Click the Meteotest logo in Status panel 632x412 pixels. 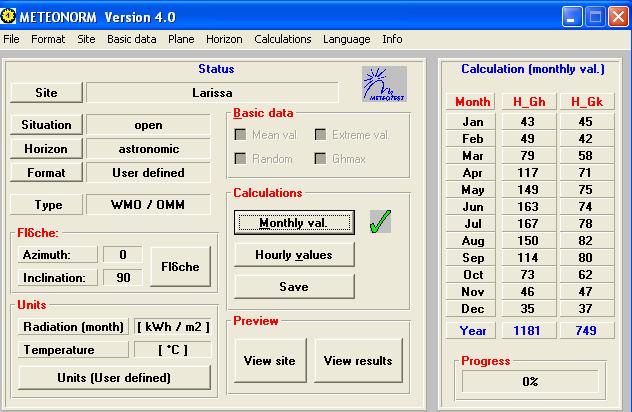[384, 84]
